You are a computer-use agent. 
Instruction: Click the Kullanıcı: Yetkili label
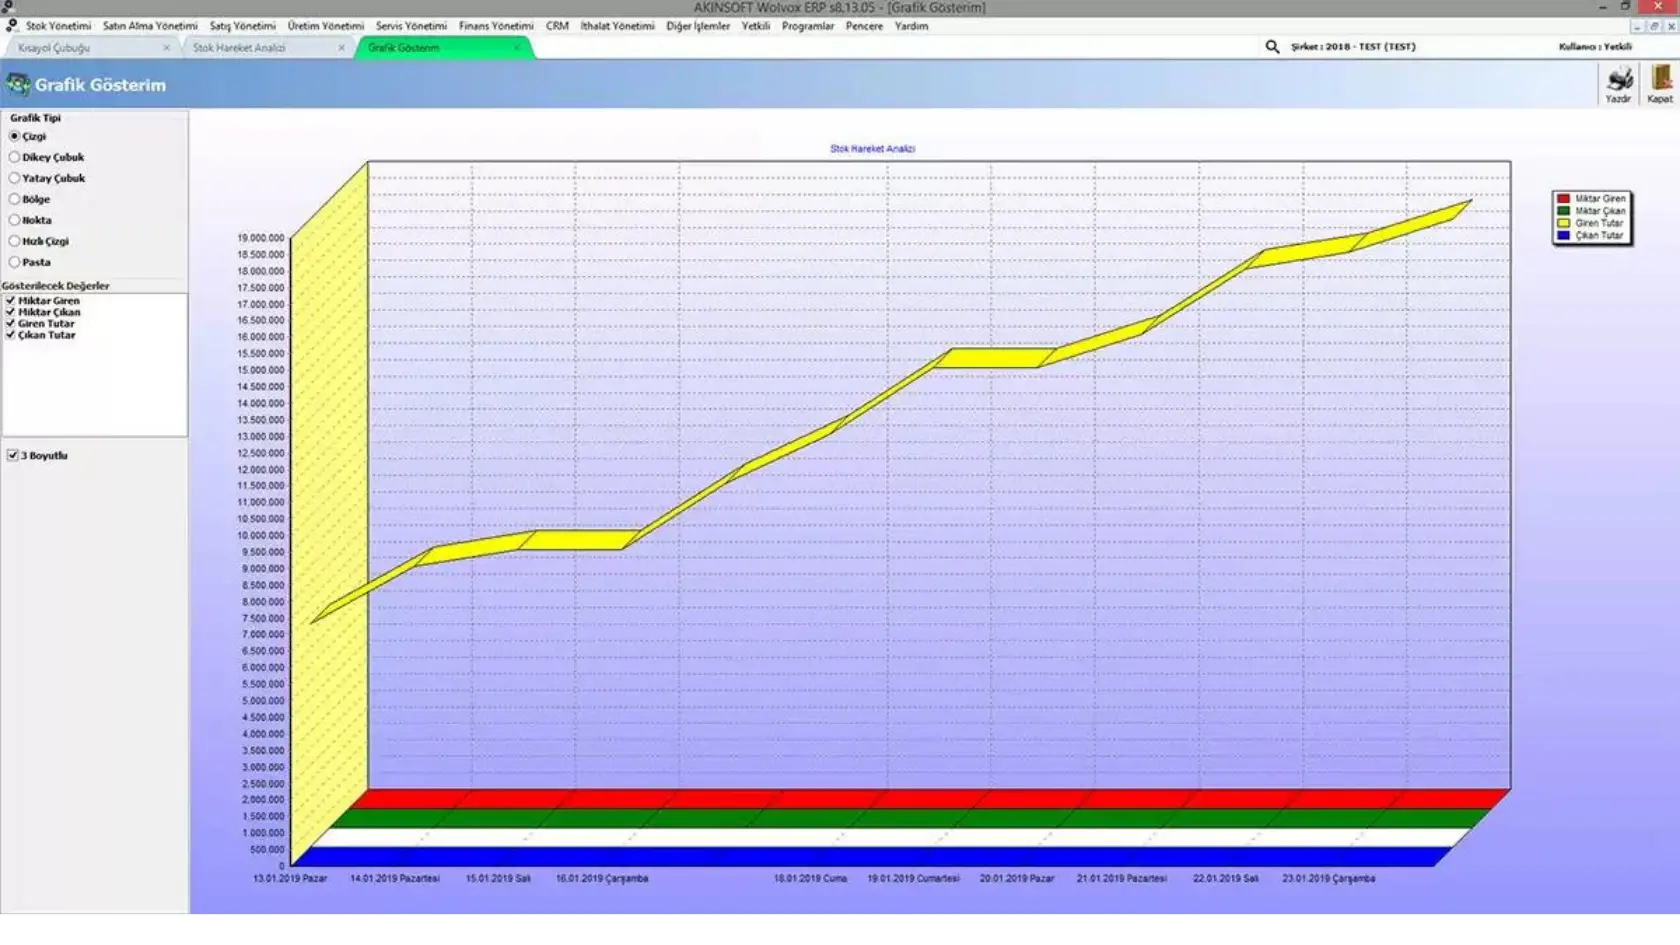tap(1595, 46)
